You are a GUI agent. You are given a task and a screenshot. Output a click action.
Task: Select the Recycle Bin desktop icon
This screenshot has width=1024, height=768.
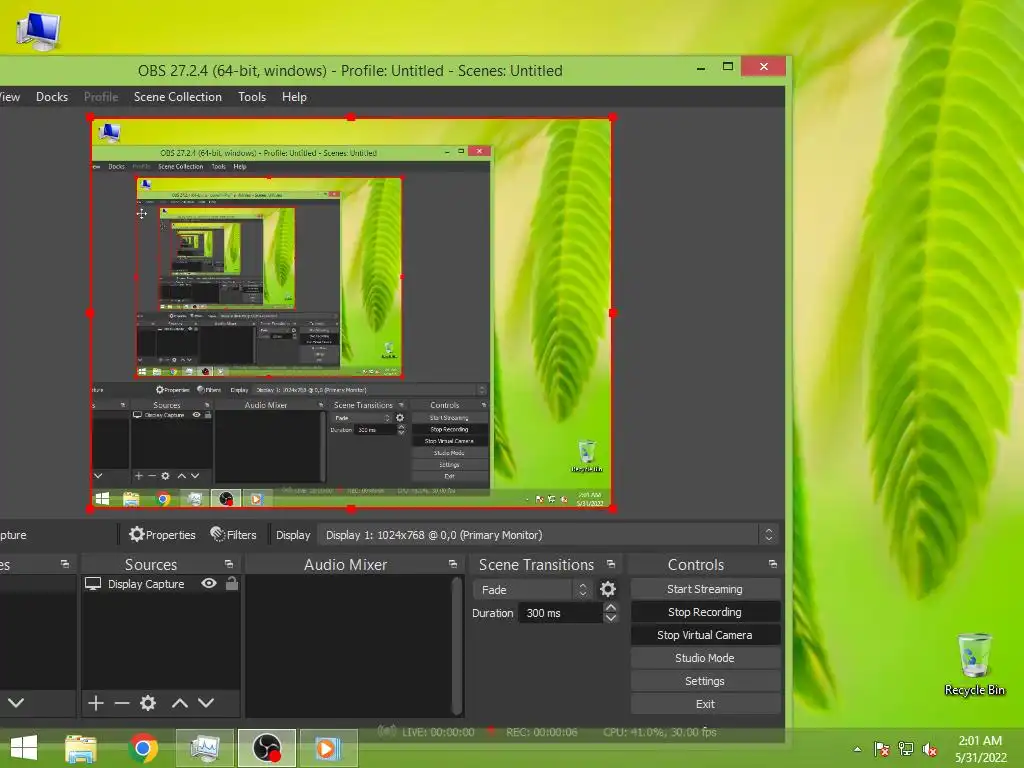tap(975, 664)
